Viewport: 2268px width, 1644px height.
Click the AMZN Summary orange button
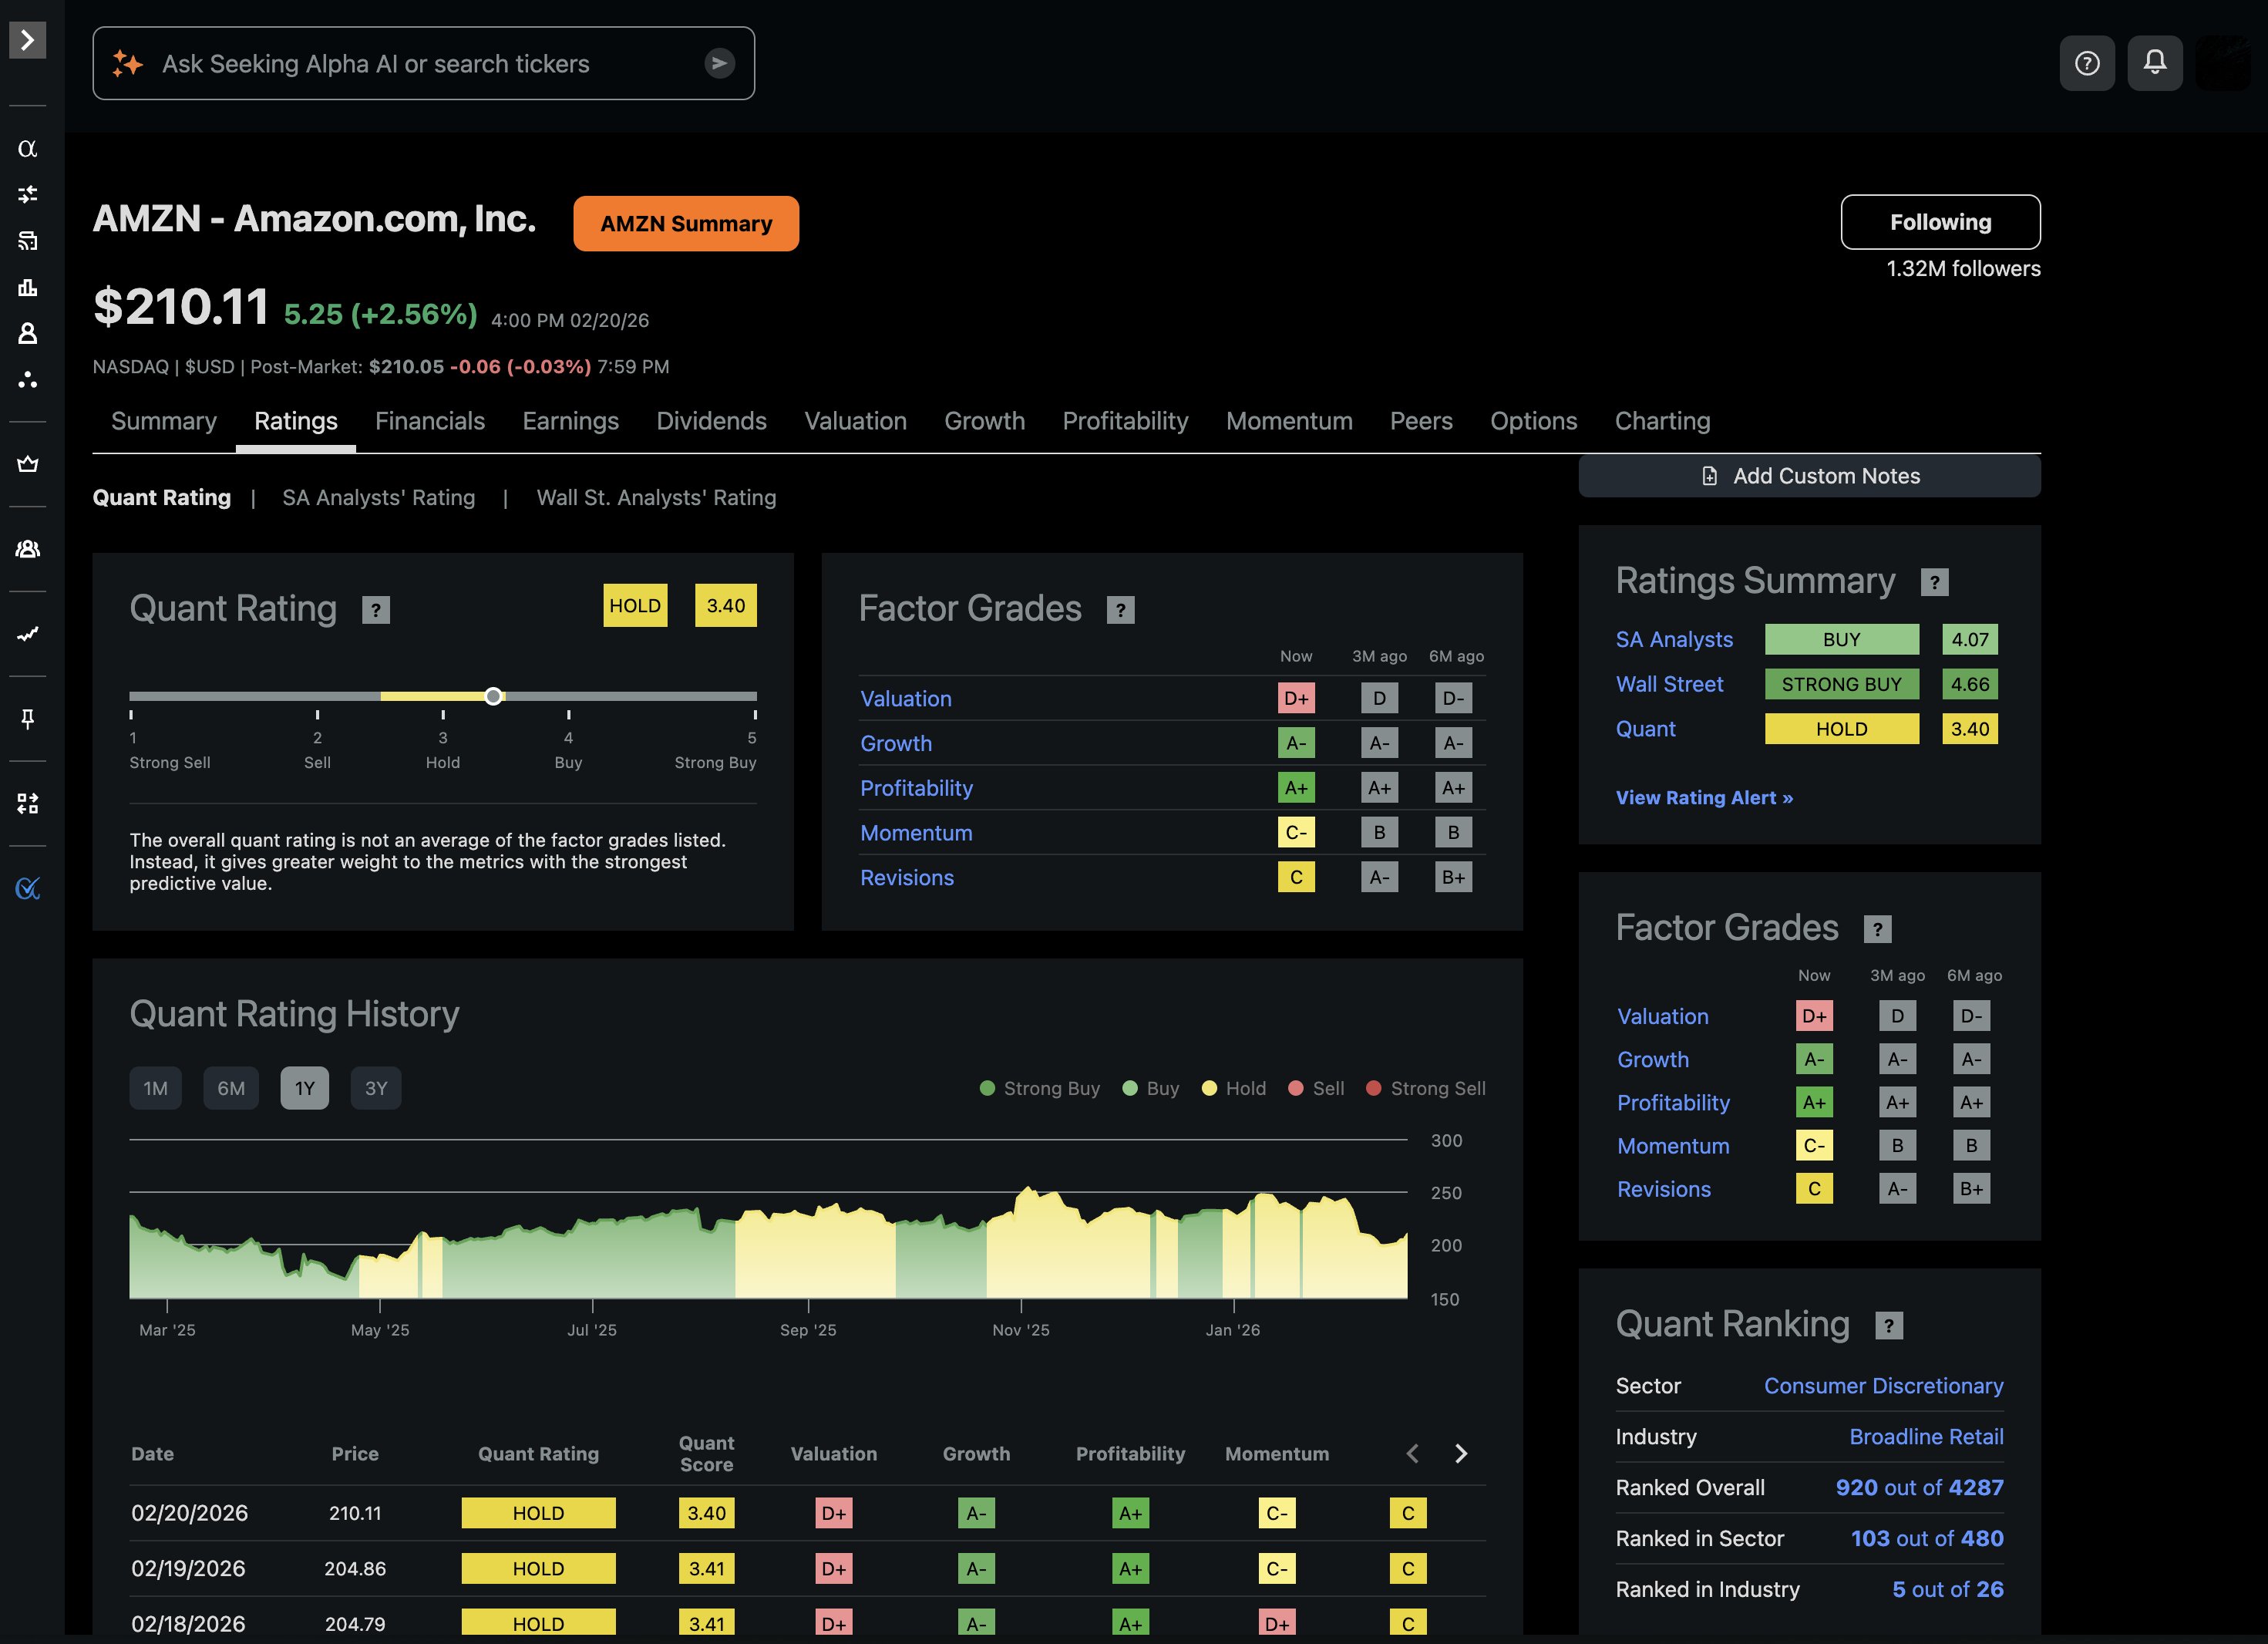point(685,223)
